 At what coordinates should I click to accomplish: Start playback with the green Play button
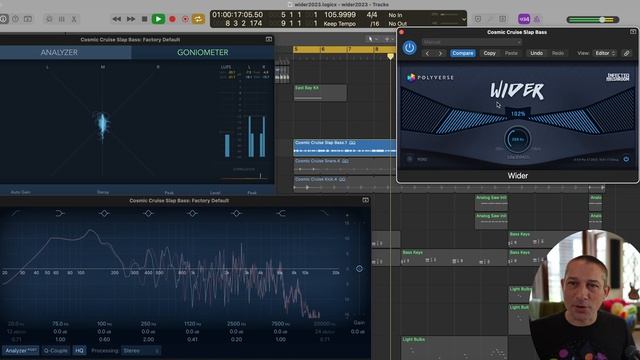pos(158,19)
